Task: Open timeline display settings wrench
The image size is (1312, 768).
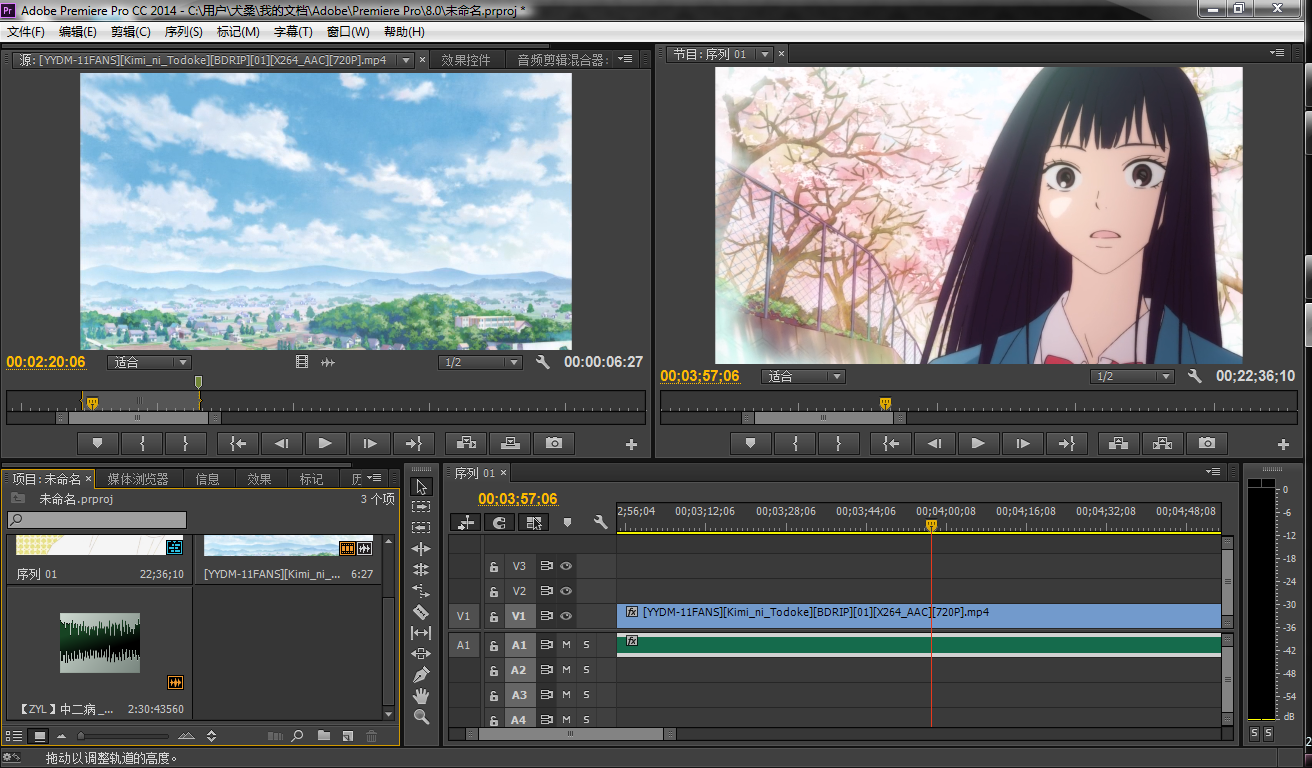Action: pos(600,522)
